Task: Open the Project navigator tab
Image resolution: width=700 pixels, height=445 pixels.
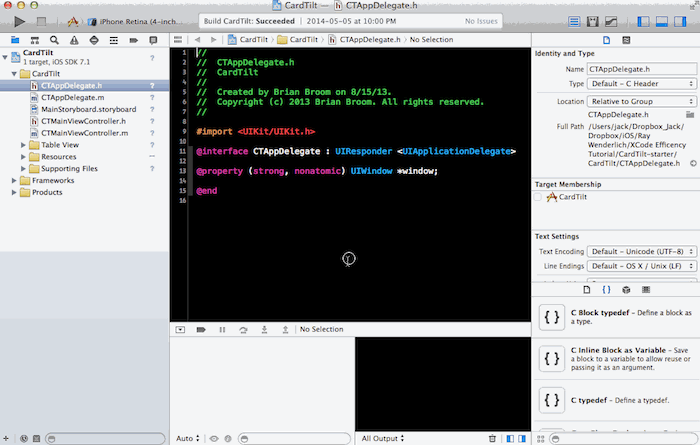Action: 15,40
